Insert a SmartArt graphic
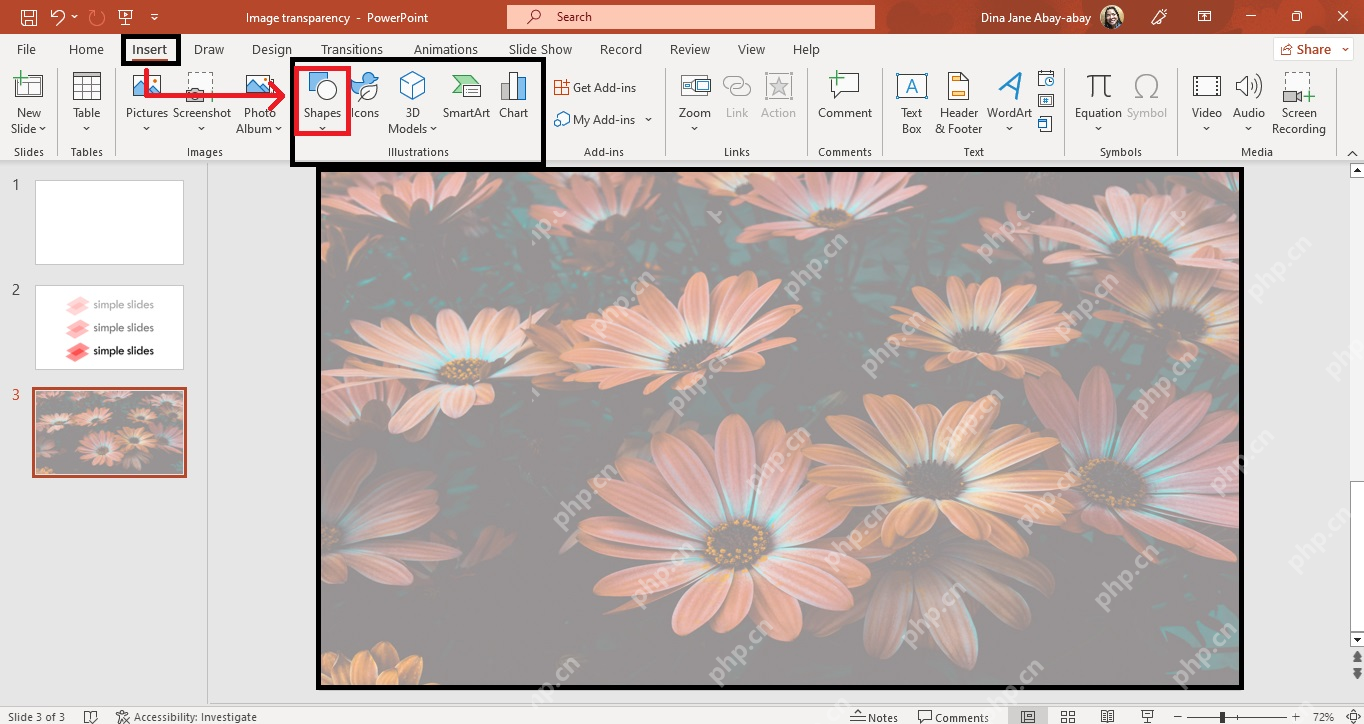 click(466, 97)
